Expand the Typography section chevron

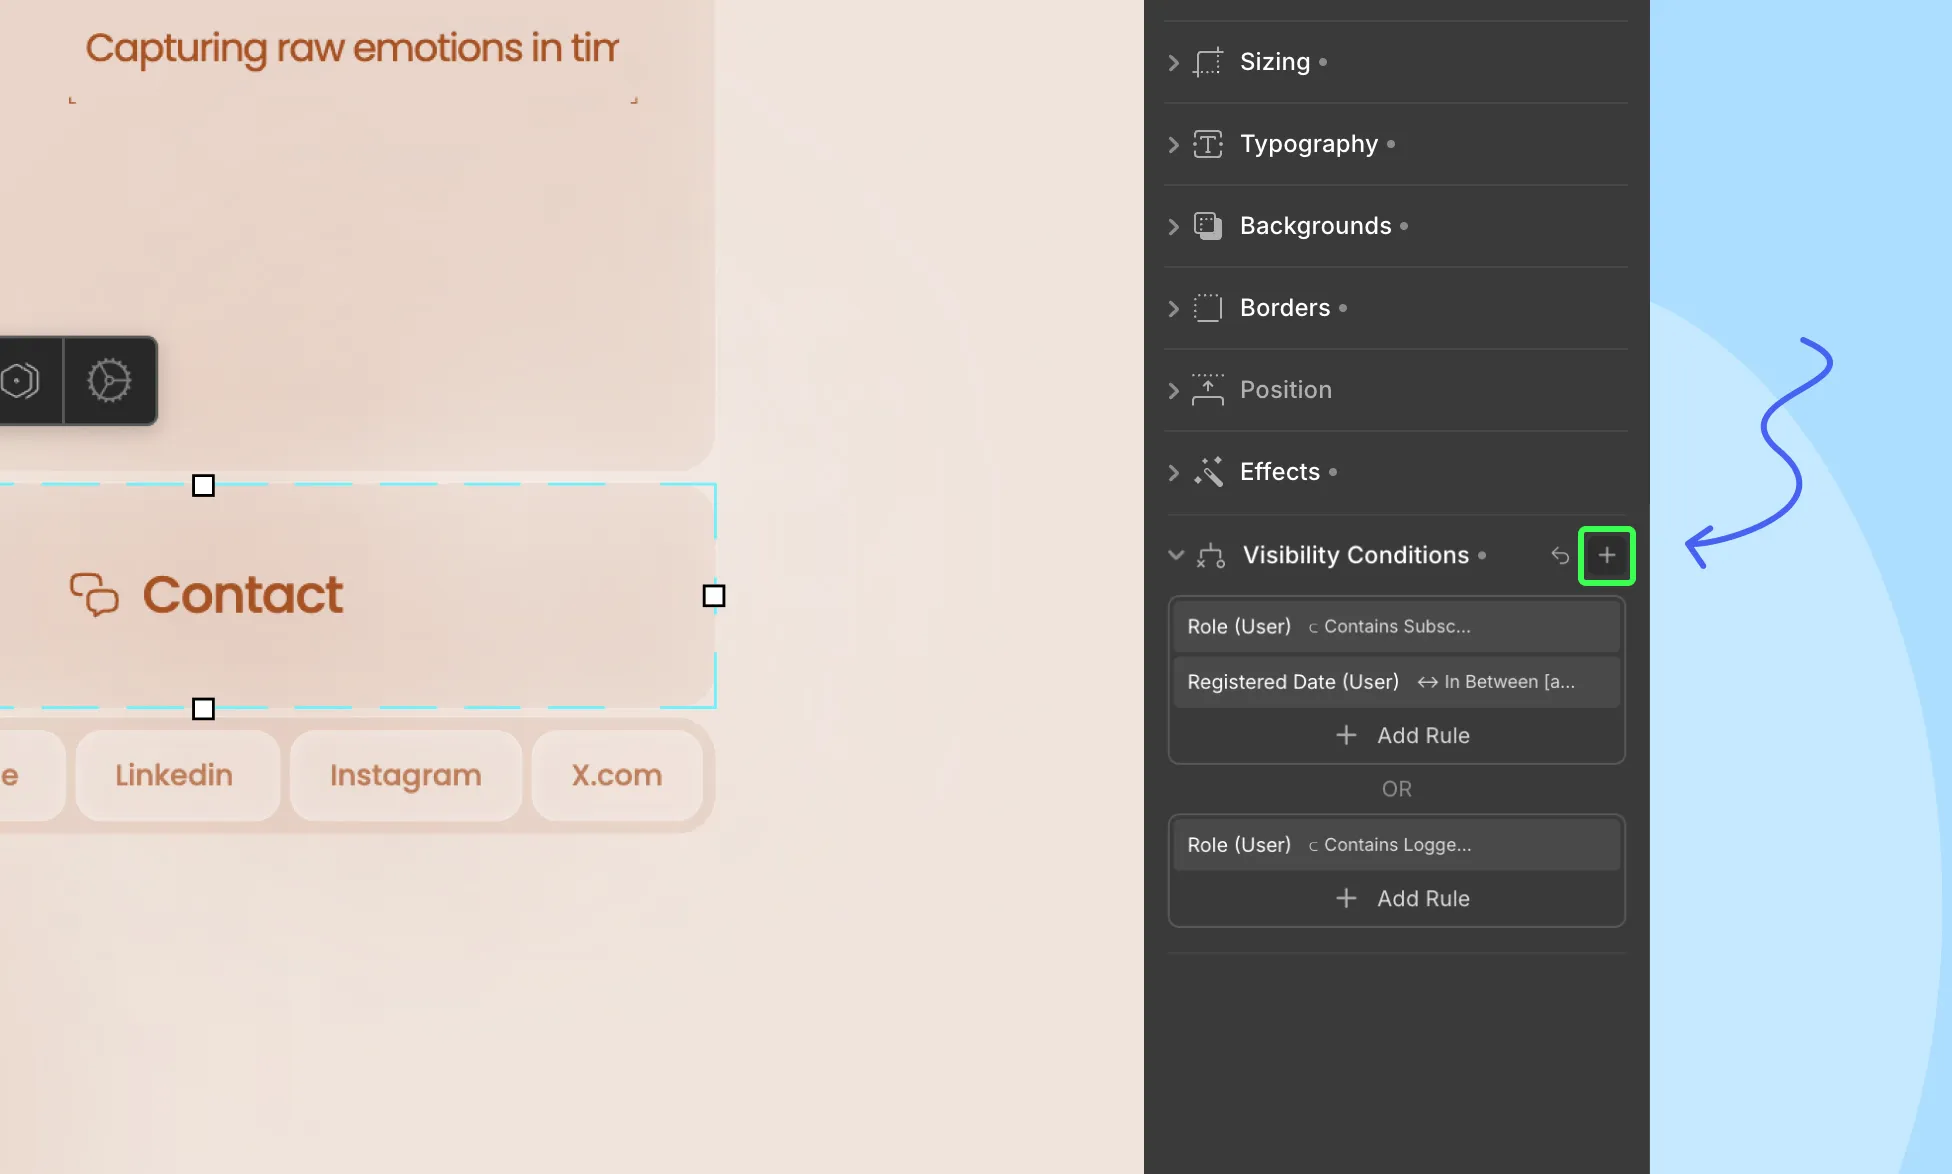(x=1174, y=144)
